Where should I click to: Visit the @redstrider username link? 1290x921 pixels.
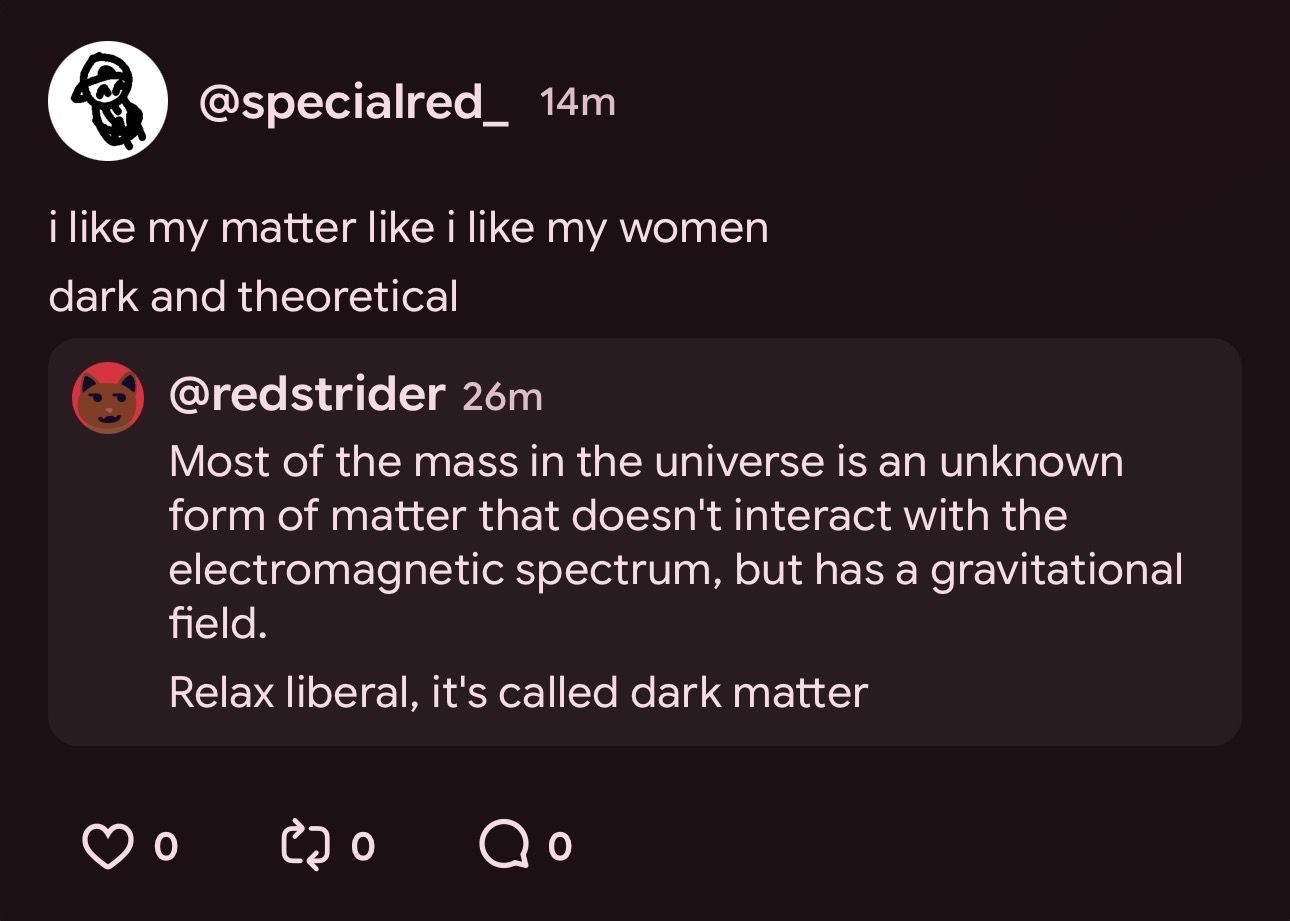coord(307,395)
